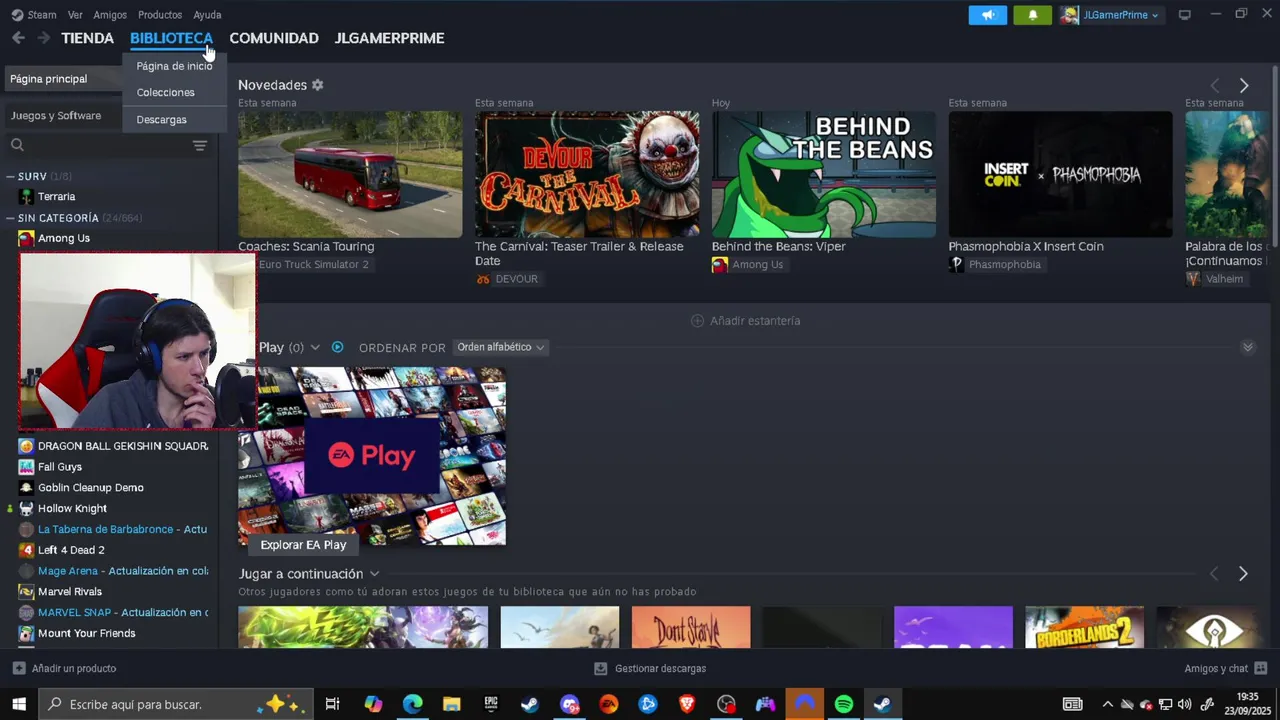Open the library filter options icon

click(200, 145)
